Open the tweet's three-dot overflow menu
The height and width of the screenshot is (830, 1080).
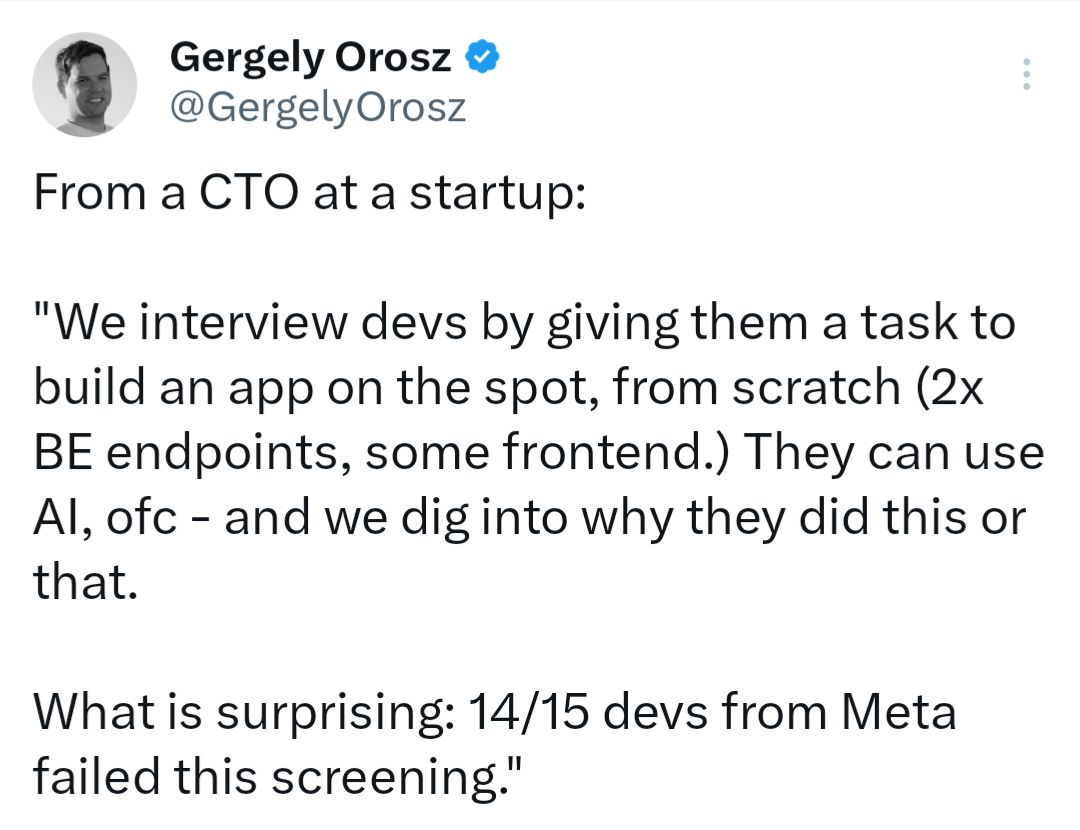pyautogui.click(x=1026, y=73)
